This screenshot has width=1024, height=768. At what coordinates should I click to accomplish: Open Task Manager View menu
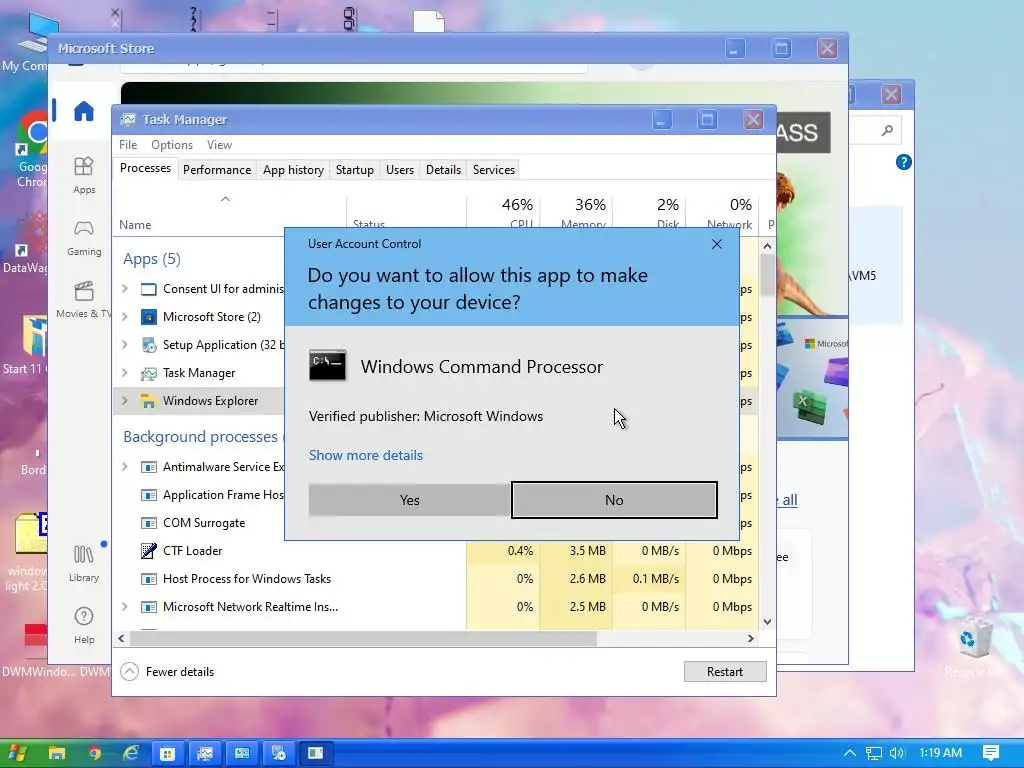point(219,145)
